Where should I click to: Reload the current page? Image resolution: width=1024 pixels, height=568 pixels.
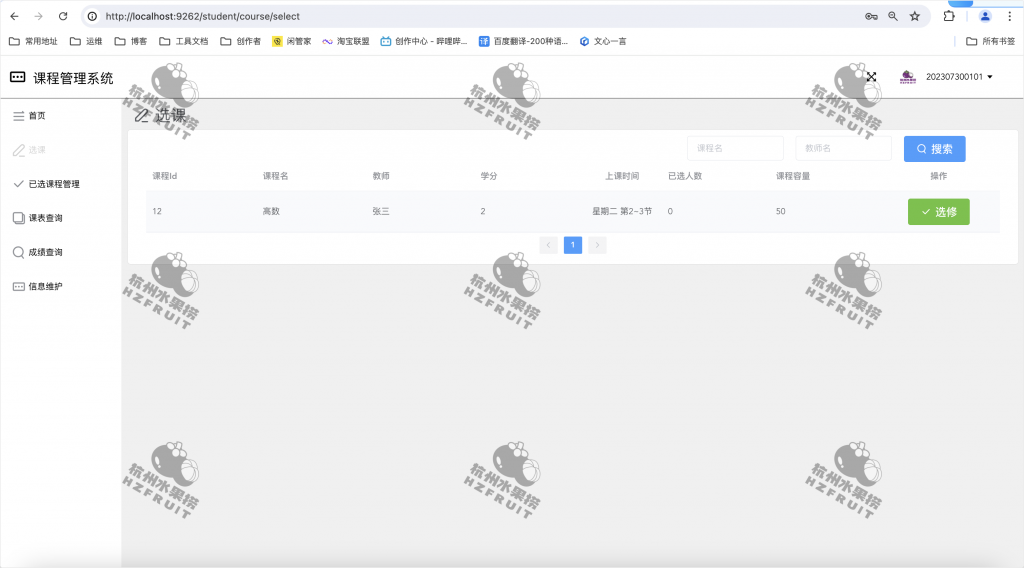63,16
